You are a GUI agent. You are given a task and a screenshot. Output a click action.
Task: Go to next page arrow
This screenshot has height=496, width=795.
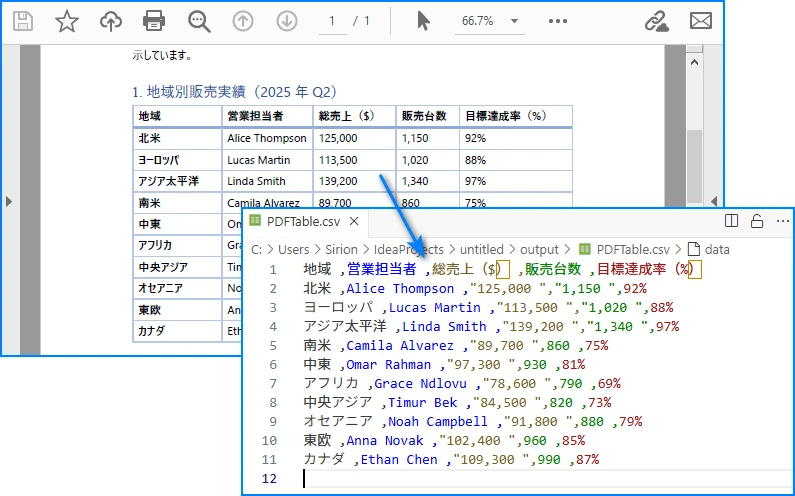[x=286, y=21]
